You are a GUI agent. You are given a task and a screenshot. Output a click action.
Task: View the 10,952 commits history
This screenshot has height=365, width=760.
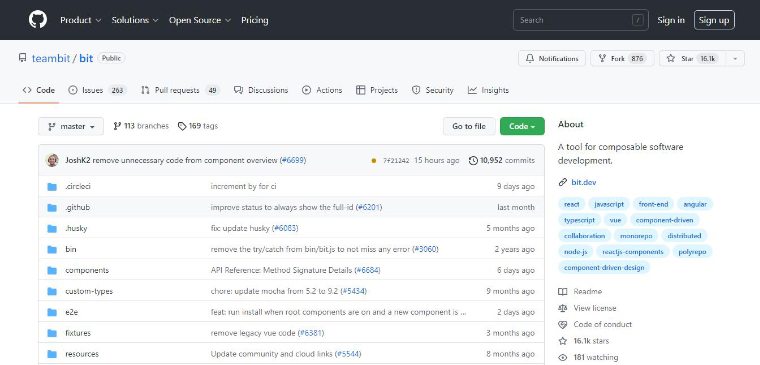point(502,160)
